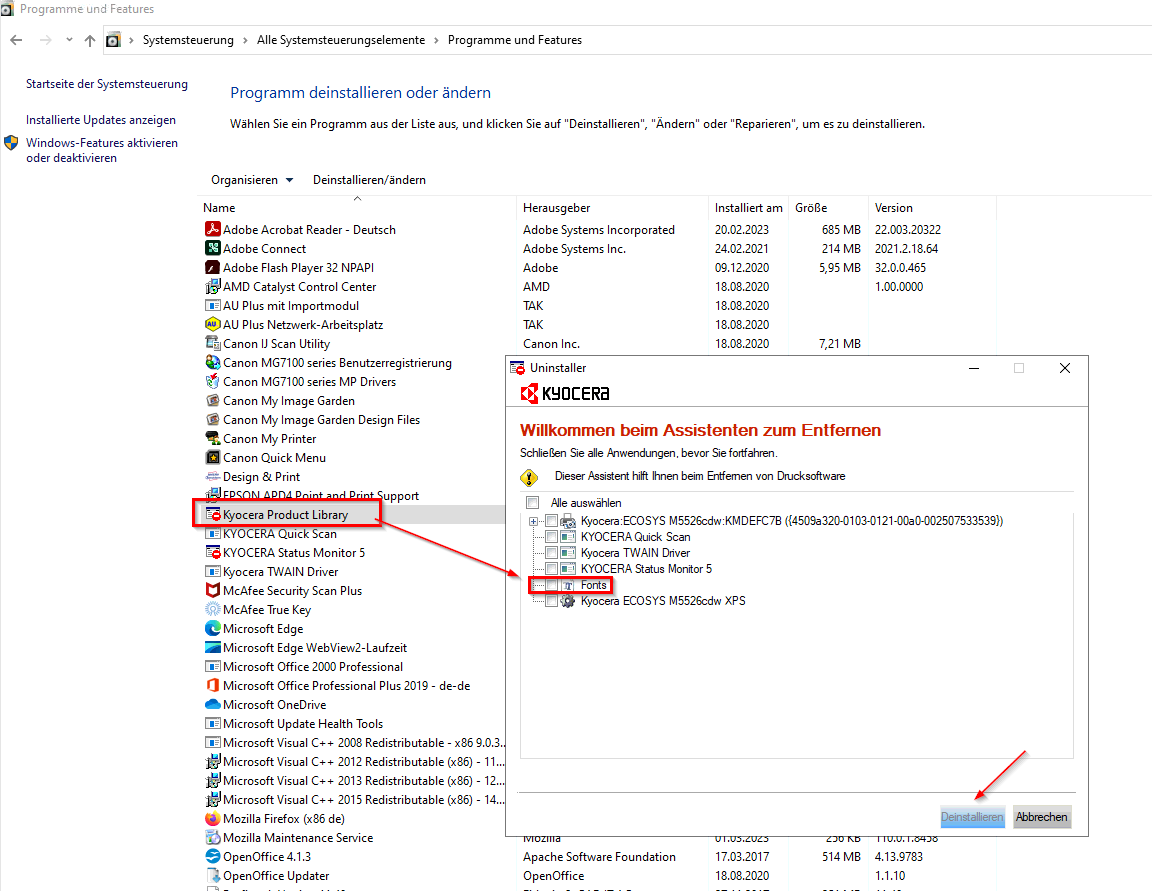Open Startseite der Systemsteuerung link

[107, 84]
